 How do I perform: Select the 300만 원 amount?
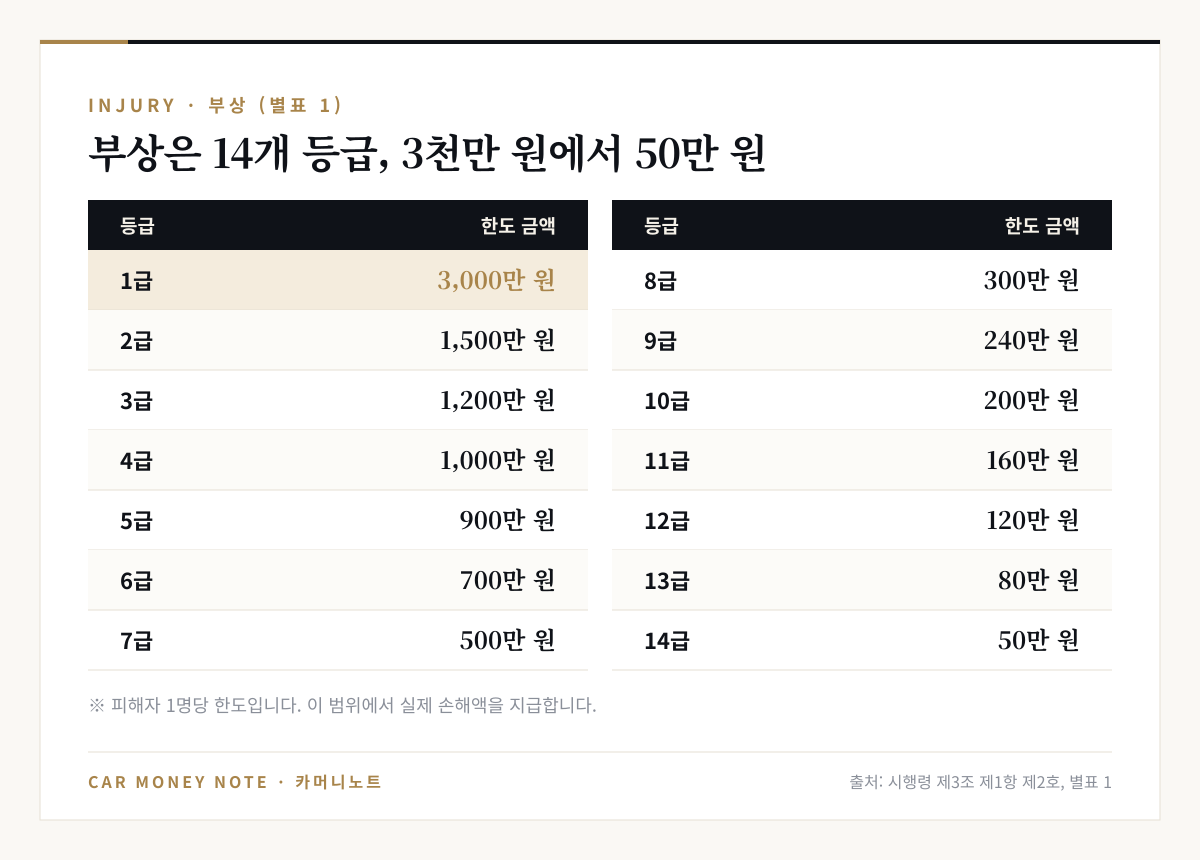(x=1032, y=280)
